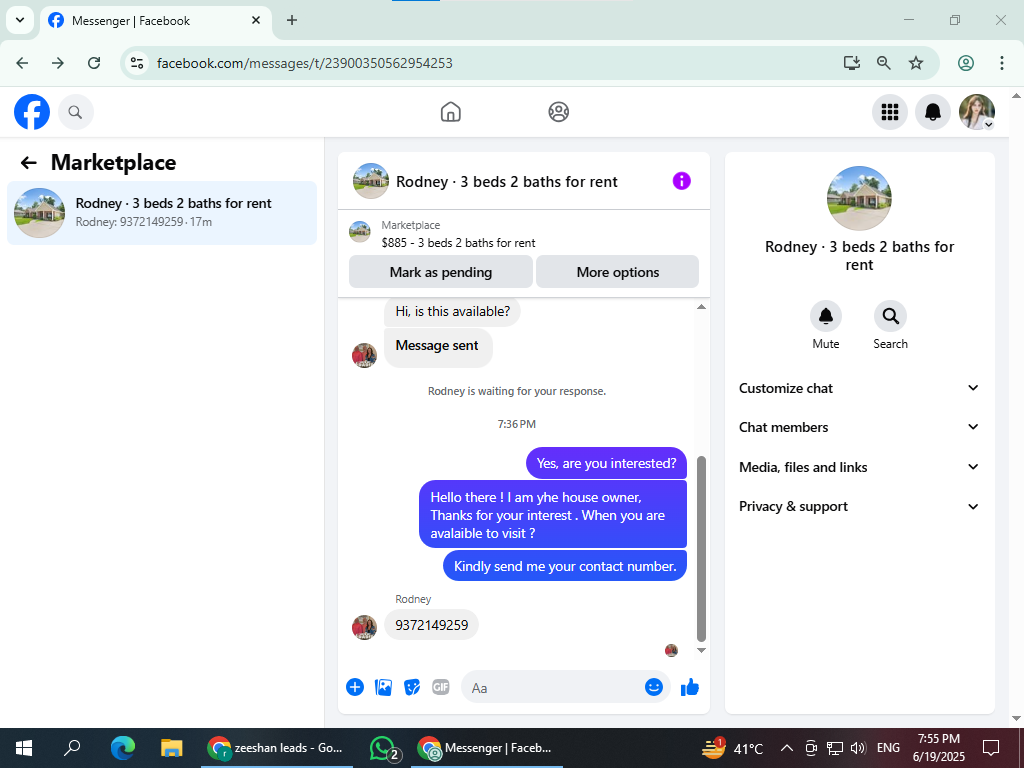Image resolution: width=1024 pixels, height=768 pixels.
Task: Click the address bar URL
Action: tap(304, 63)
